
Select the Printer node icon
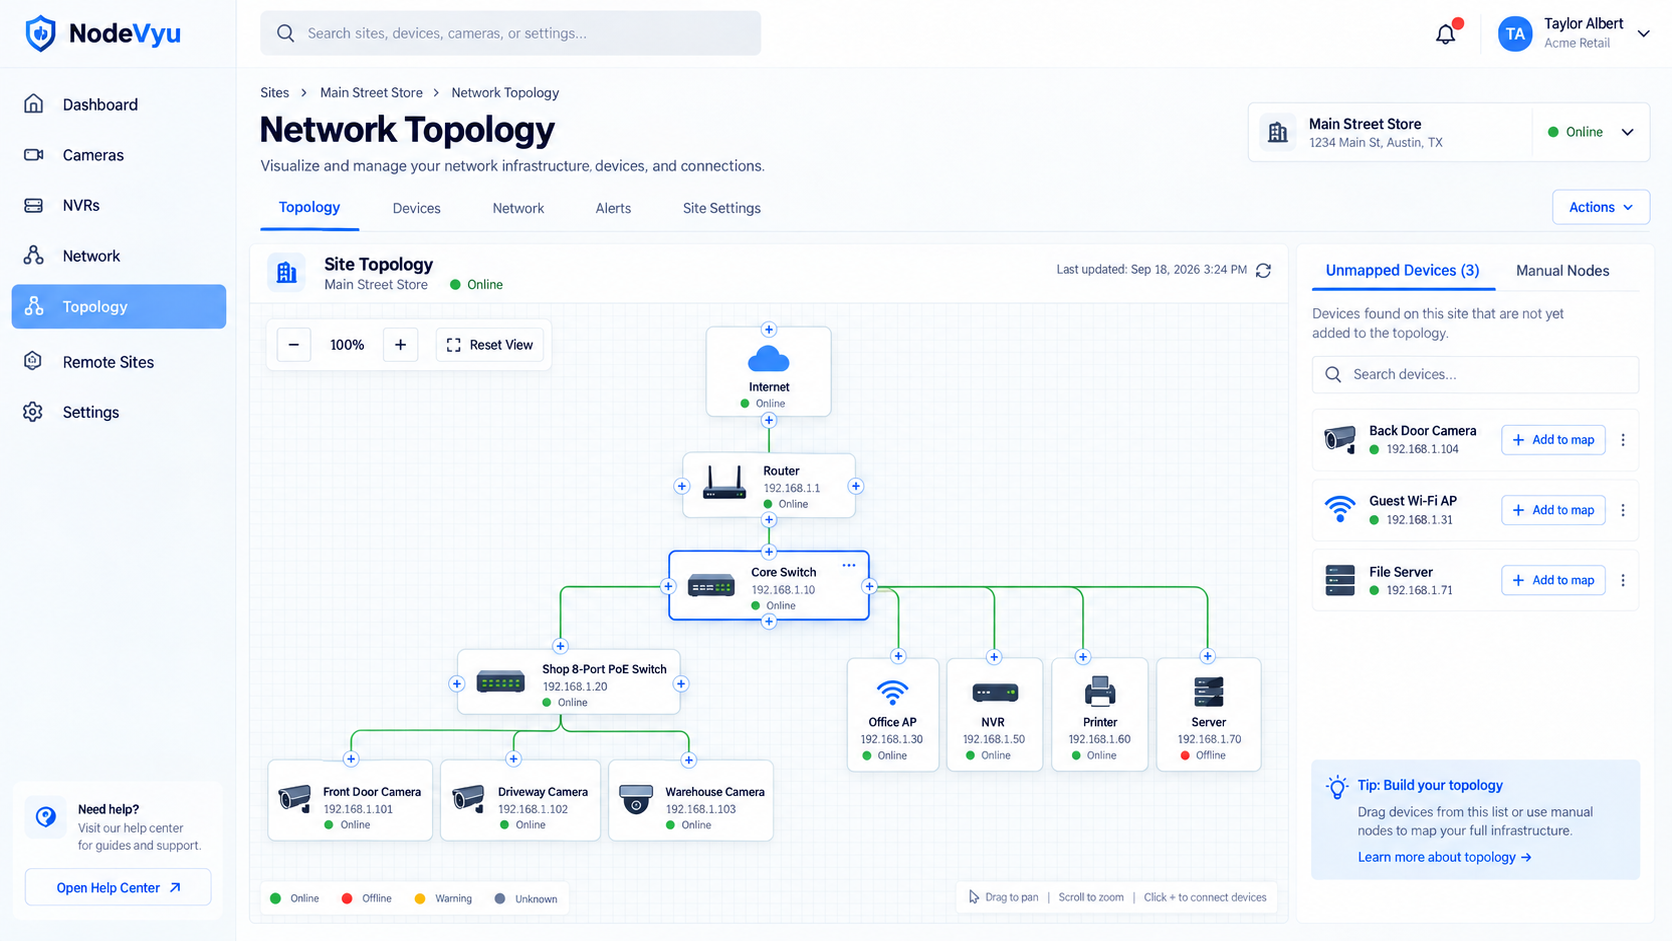click(1100, 691)
